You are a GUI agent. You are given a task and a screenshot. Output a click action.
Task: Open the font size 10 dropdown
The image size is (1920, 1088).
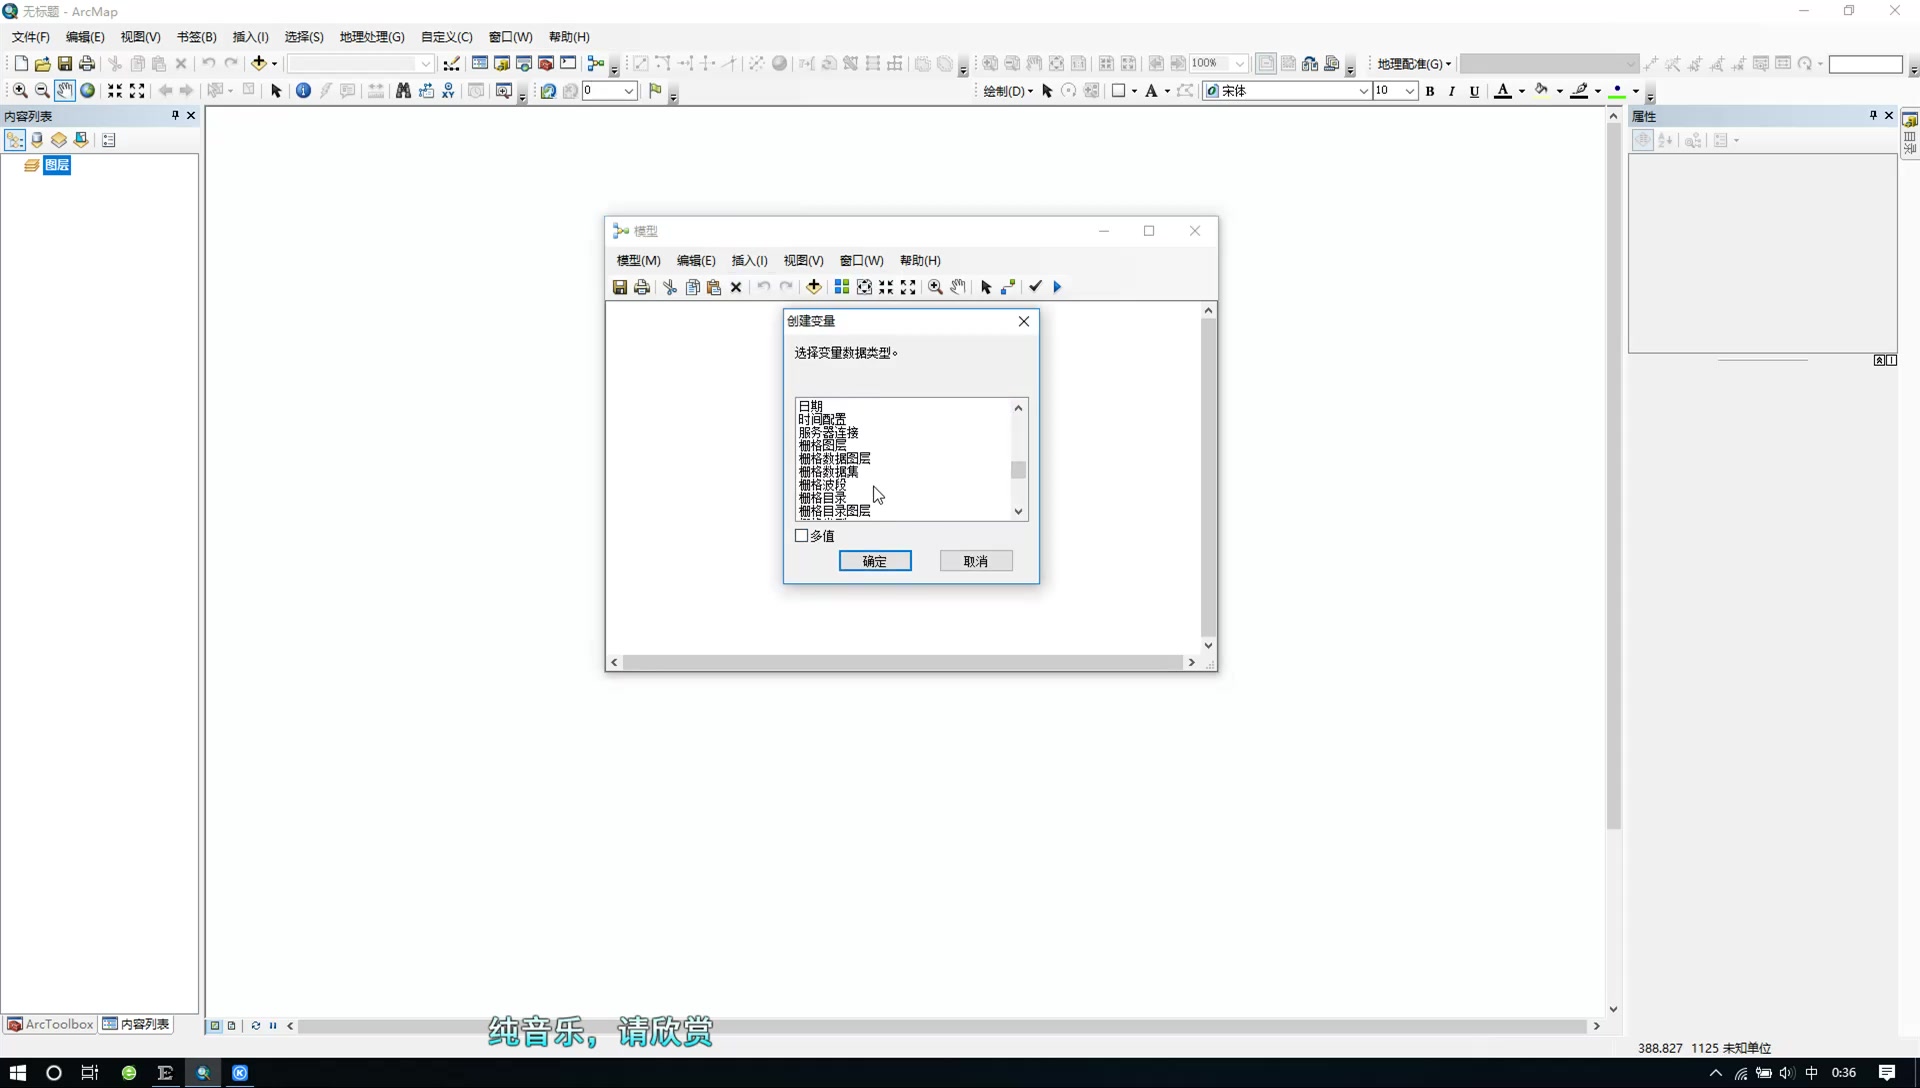1409,91
